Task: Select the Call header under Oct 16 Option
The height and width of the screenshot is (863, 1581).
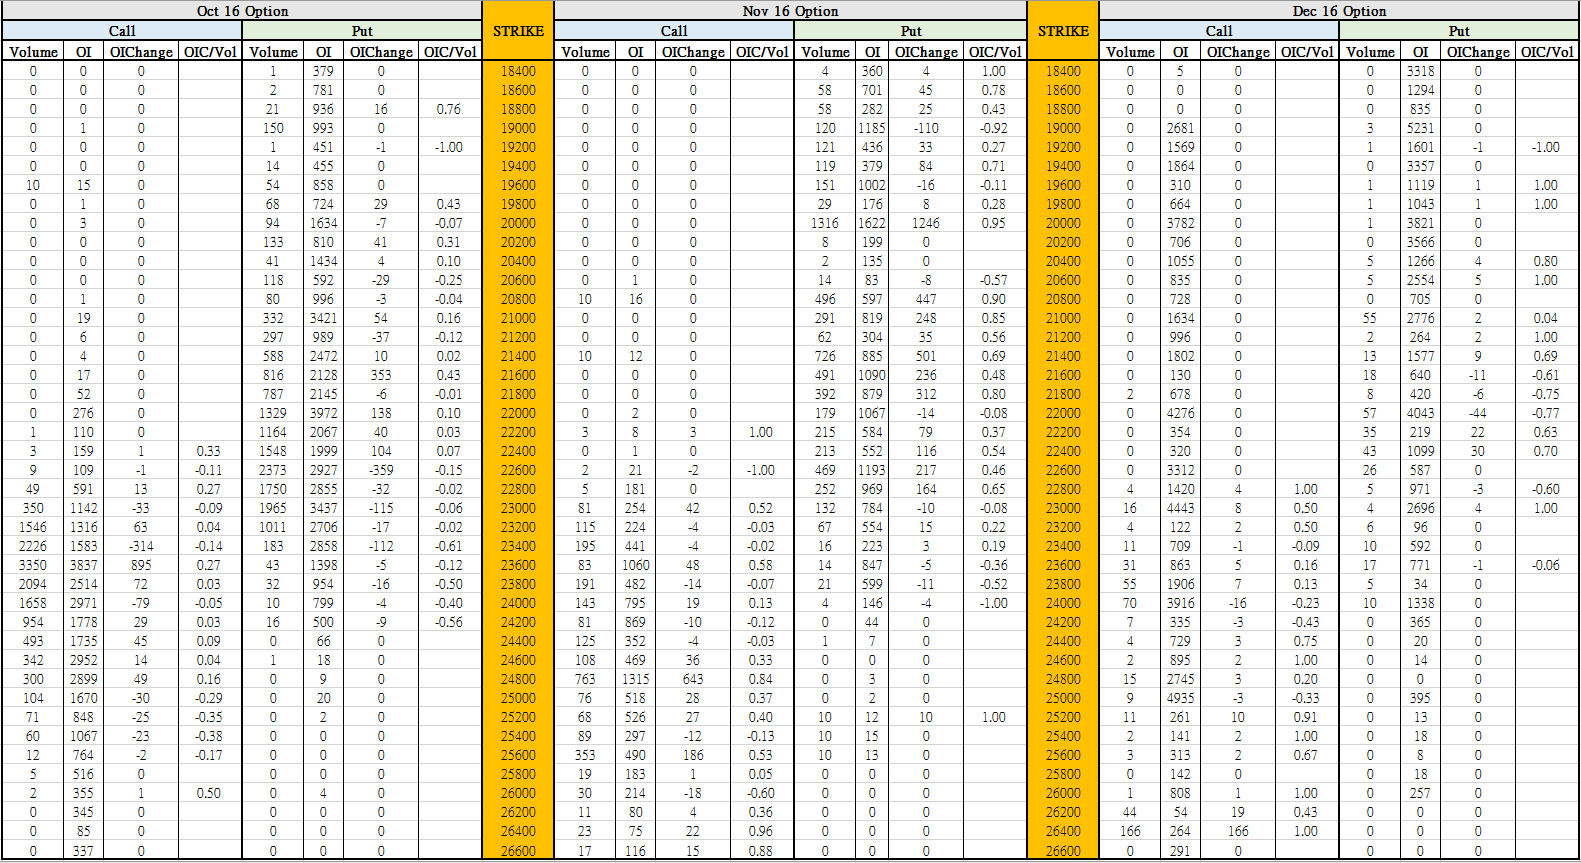Action: click(x=122, y=31)
